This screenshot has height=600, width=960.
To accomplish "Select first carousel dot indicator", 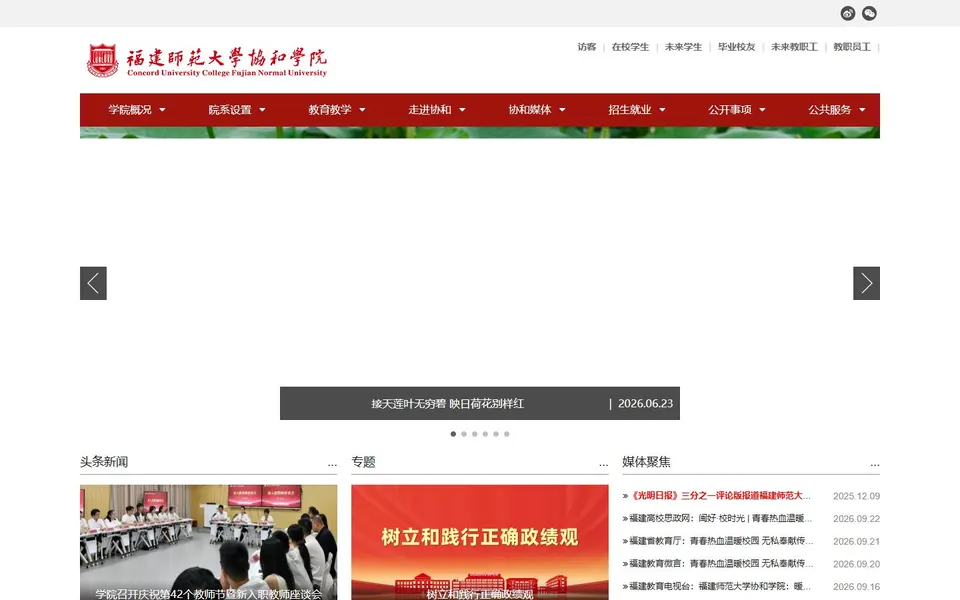I will click(x=453, y=434).
